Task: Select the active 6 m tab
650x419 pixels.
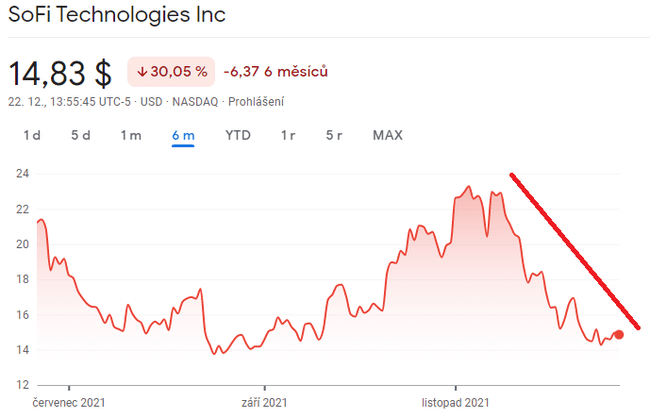Action: tap(182, 135)
